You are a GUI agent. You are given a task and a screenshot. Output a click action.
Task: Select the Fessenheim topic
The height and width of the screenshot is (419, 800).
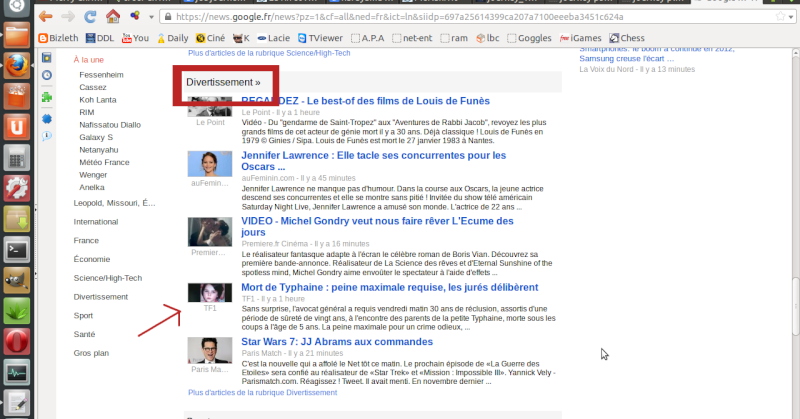pyautogui.click(x=101, y=75)
